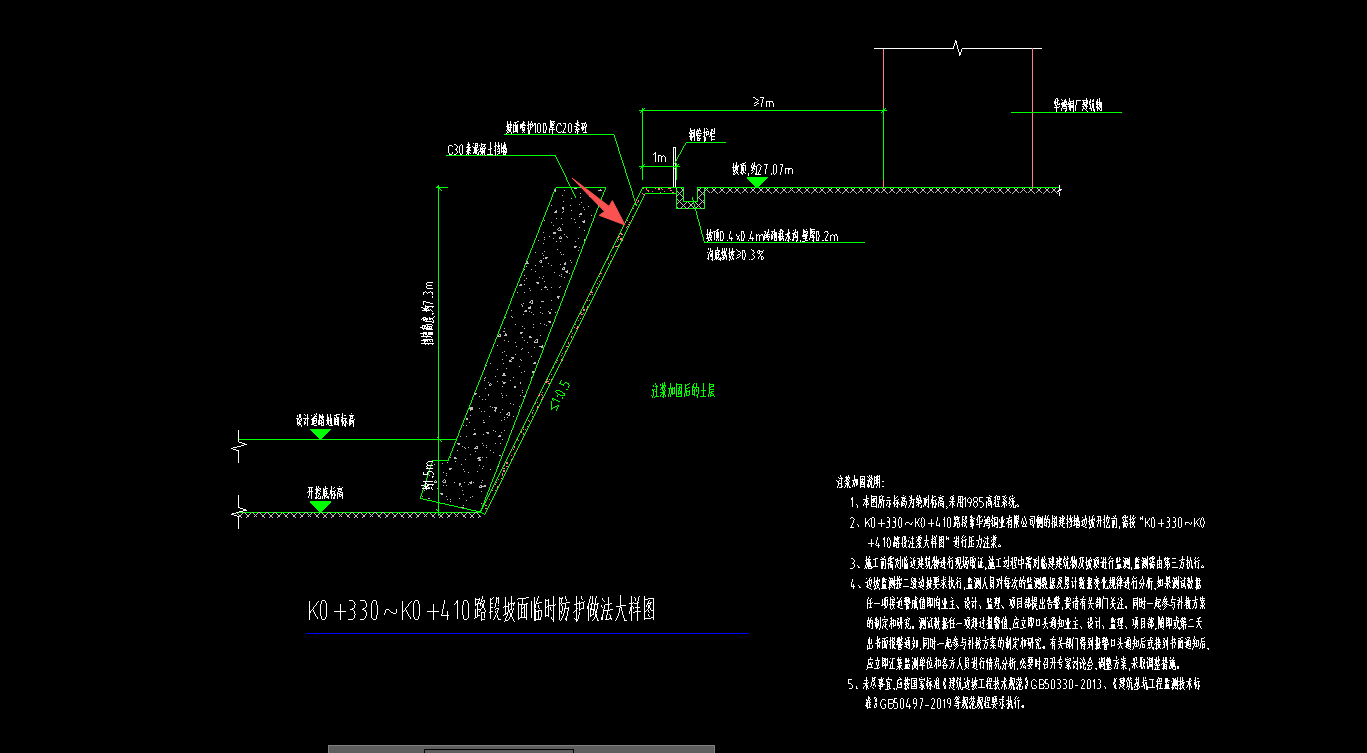Click the ≥7m dimension text
1367x753 pixels.
point(761,100)
